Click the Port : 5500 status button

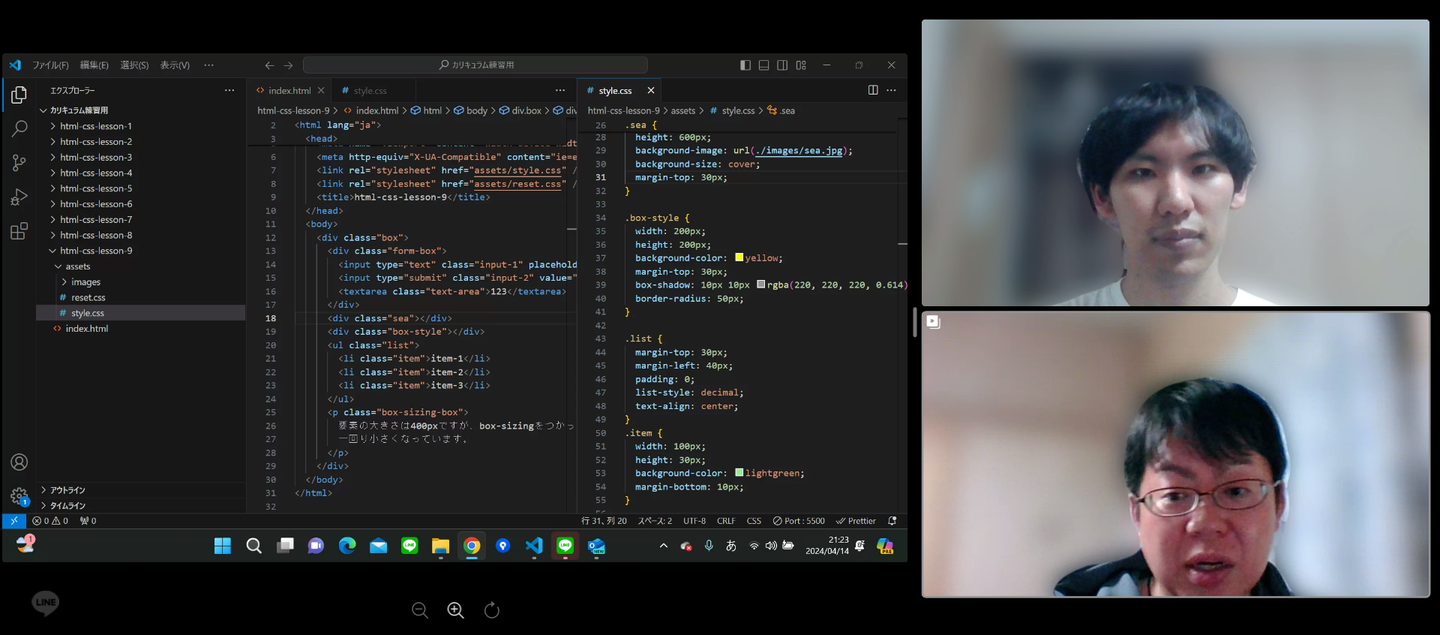pyautogui.click(x=798, y=521)
